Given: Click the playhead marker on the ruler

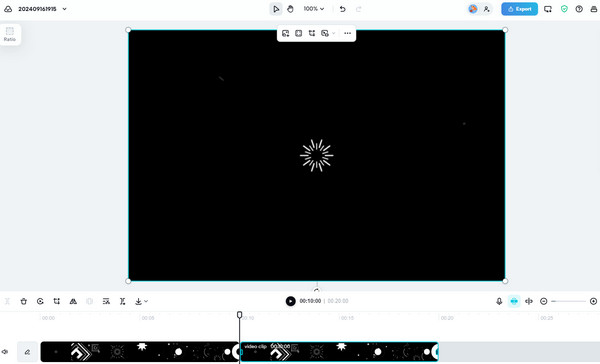Looking at the screenshot, I should click(240, 315).
